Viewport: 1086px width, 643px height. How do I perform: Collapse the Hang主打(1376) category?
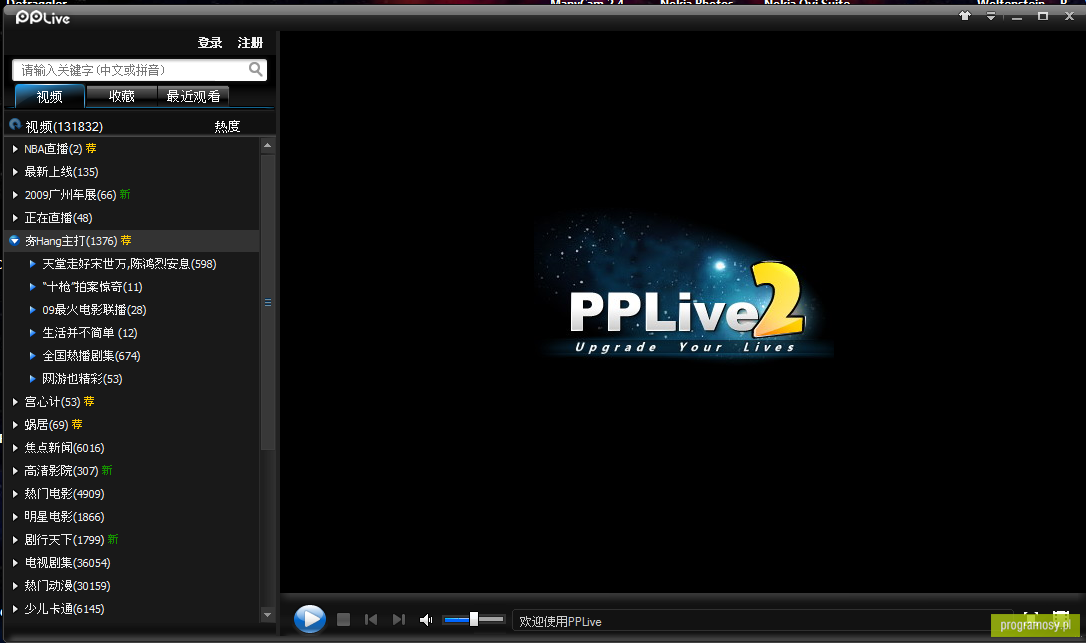15,240
